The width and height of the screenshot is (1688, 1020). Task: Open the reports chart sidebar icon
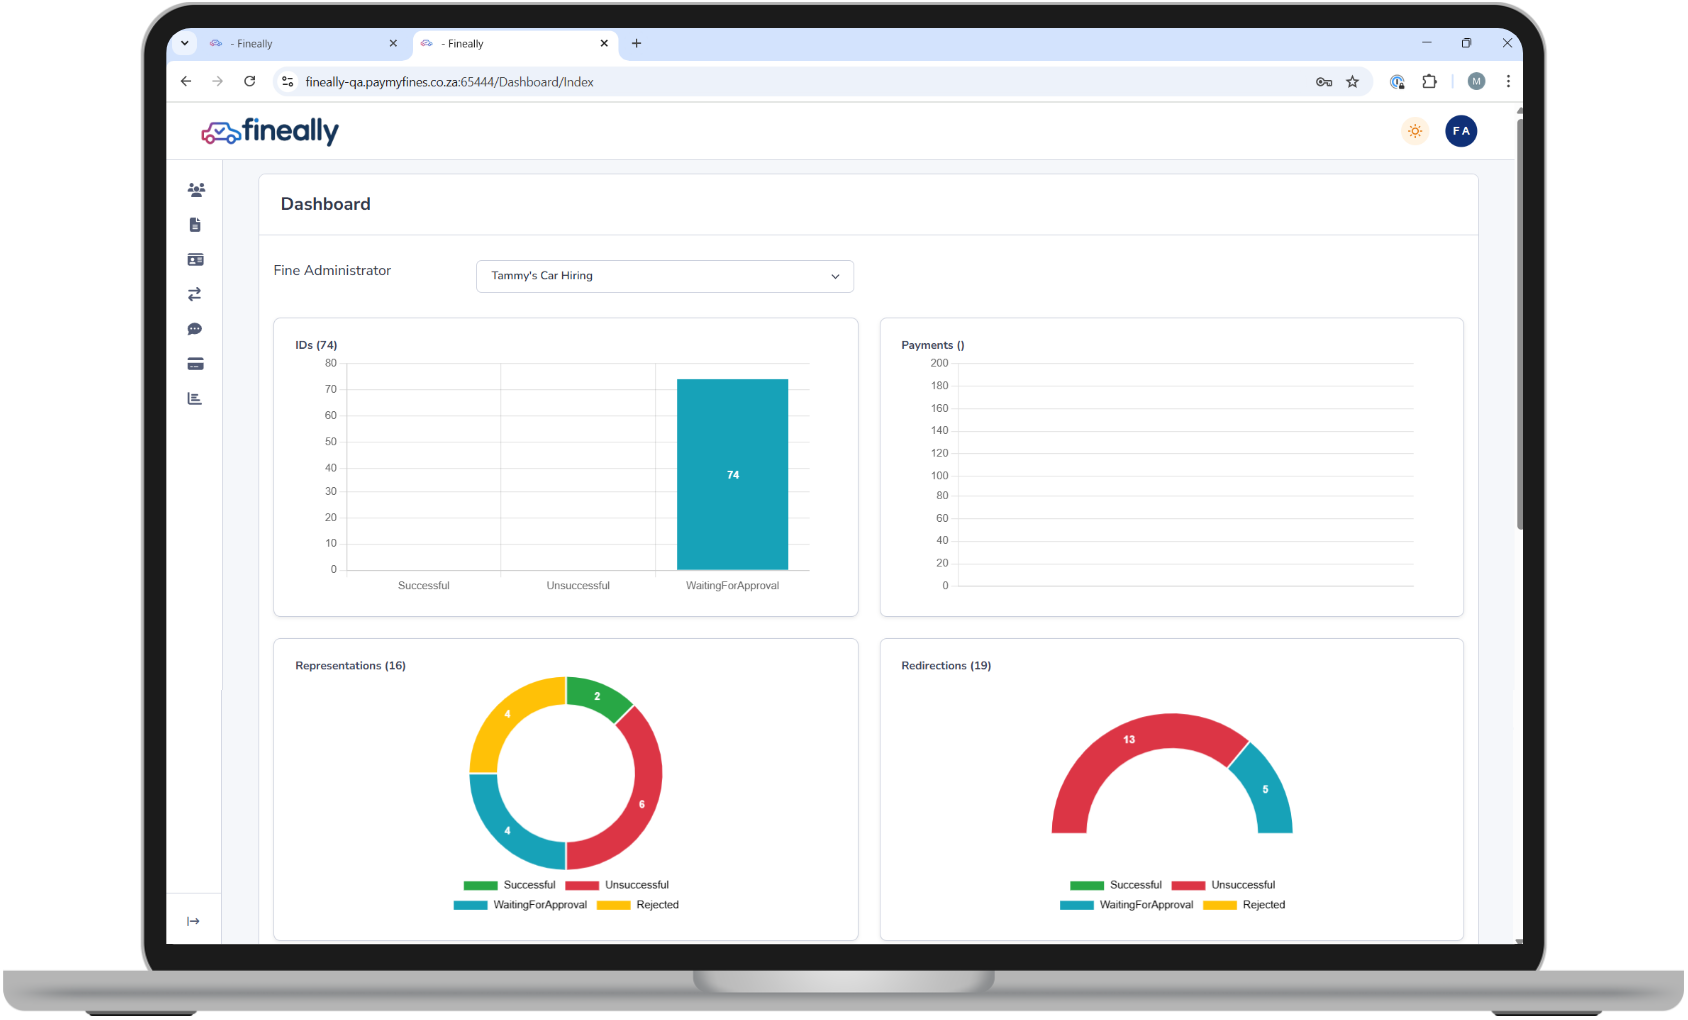[195, 399]
